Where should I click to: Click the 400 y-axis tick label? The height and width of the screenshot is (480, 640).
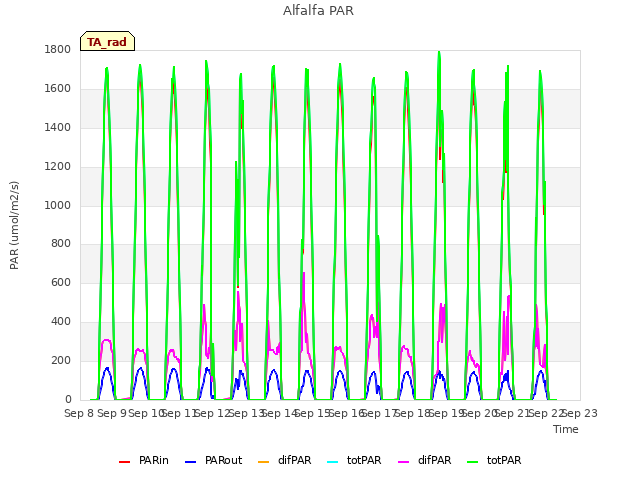pyautogui.click(x=61, y=322)
